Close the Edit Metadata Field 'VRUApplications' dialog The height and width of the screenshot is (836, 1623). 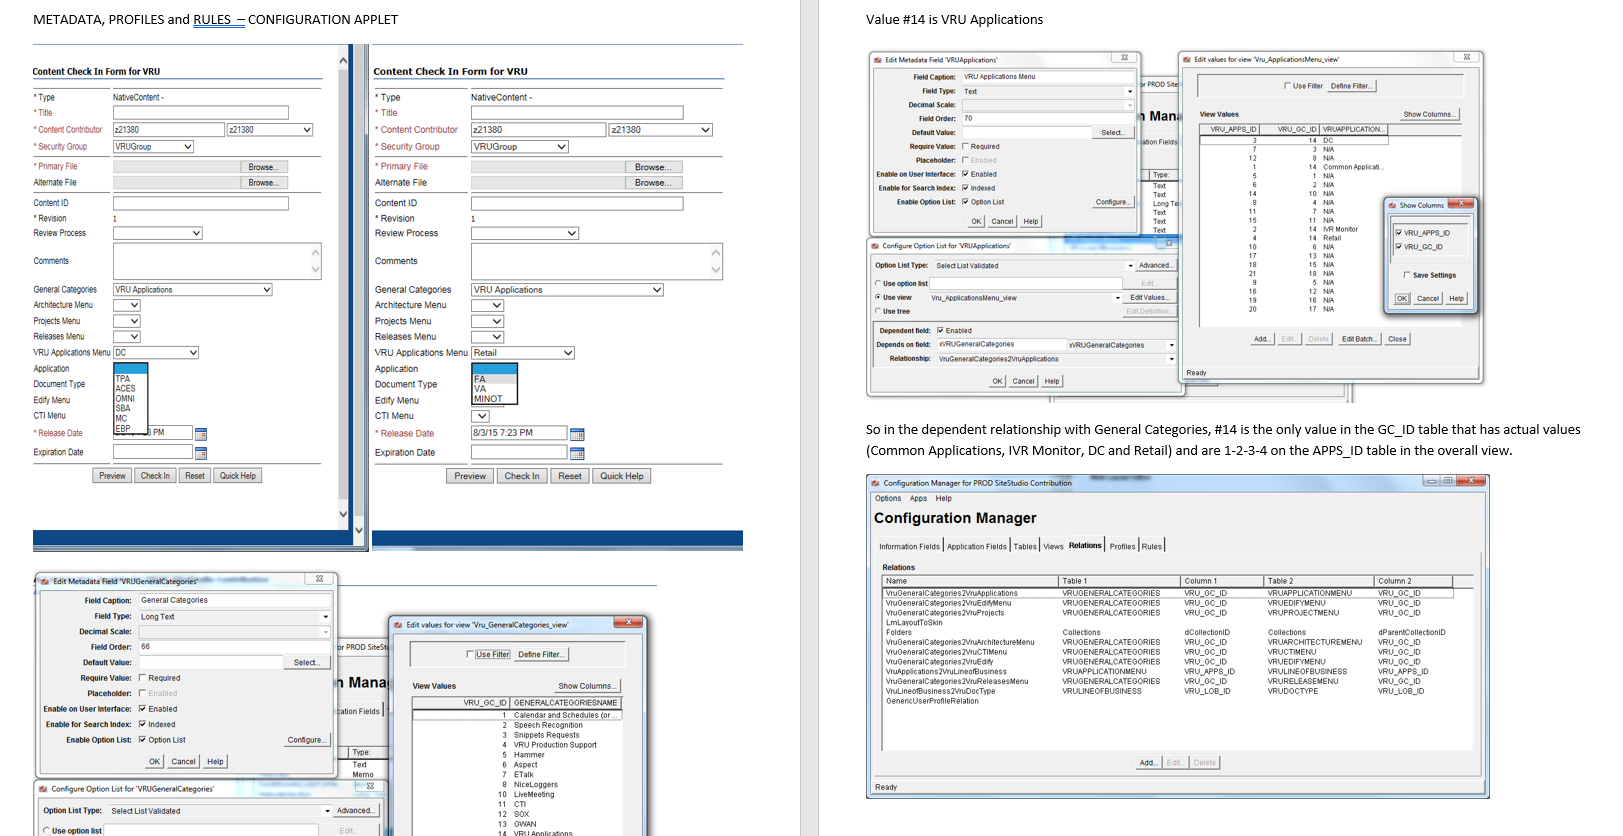tap(1125, 58)
